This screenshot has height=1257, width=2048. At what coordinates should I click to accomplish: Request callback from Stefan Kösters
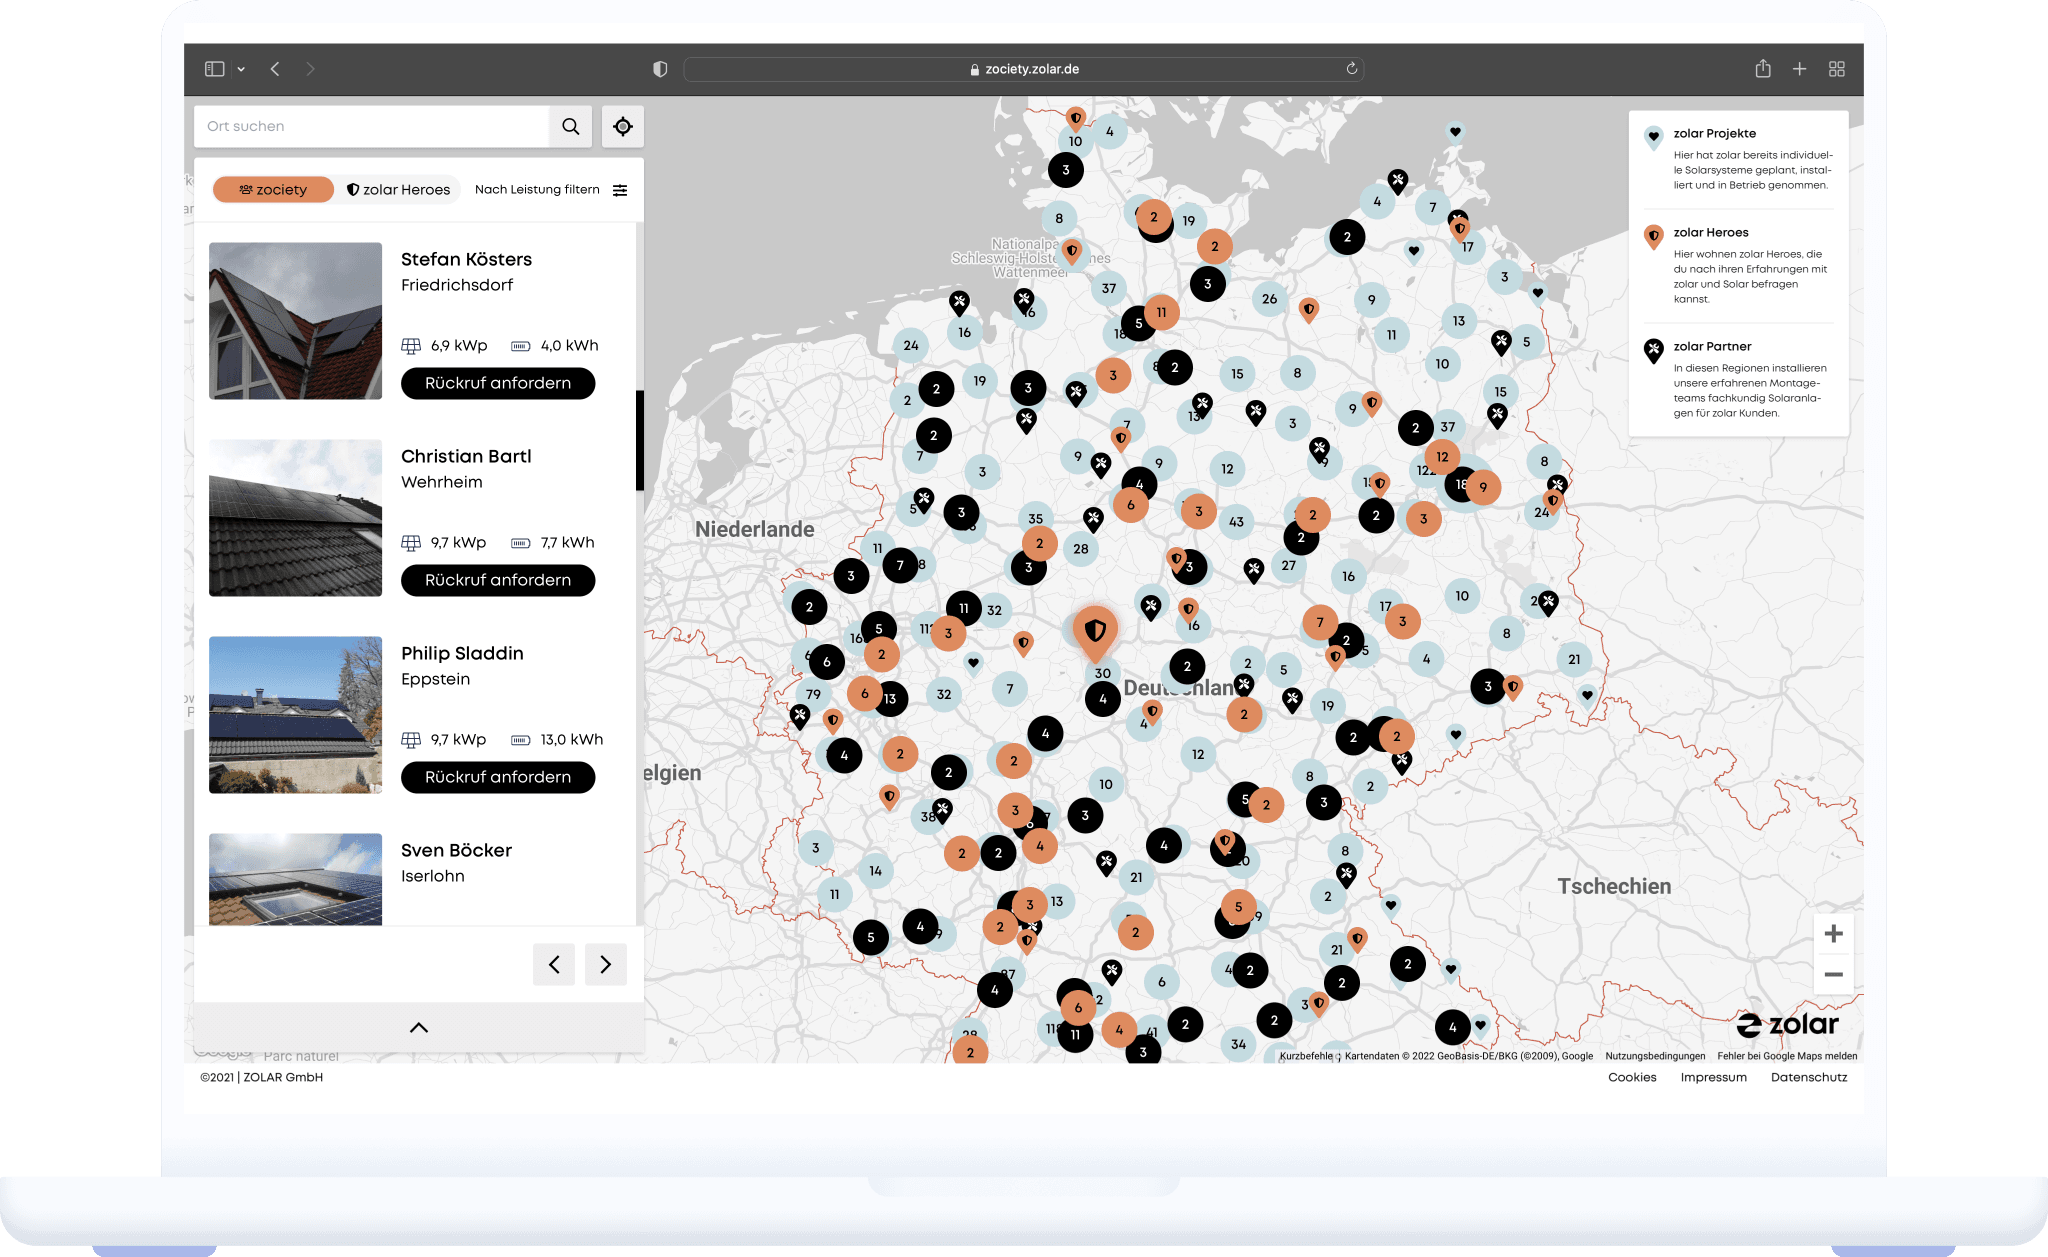(498, 383)
